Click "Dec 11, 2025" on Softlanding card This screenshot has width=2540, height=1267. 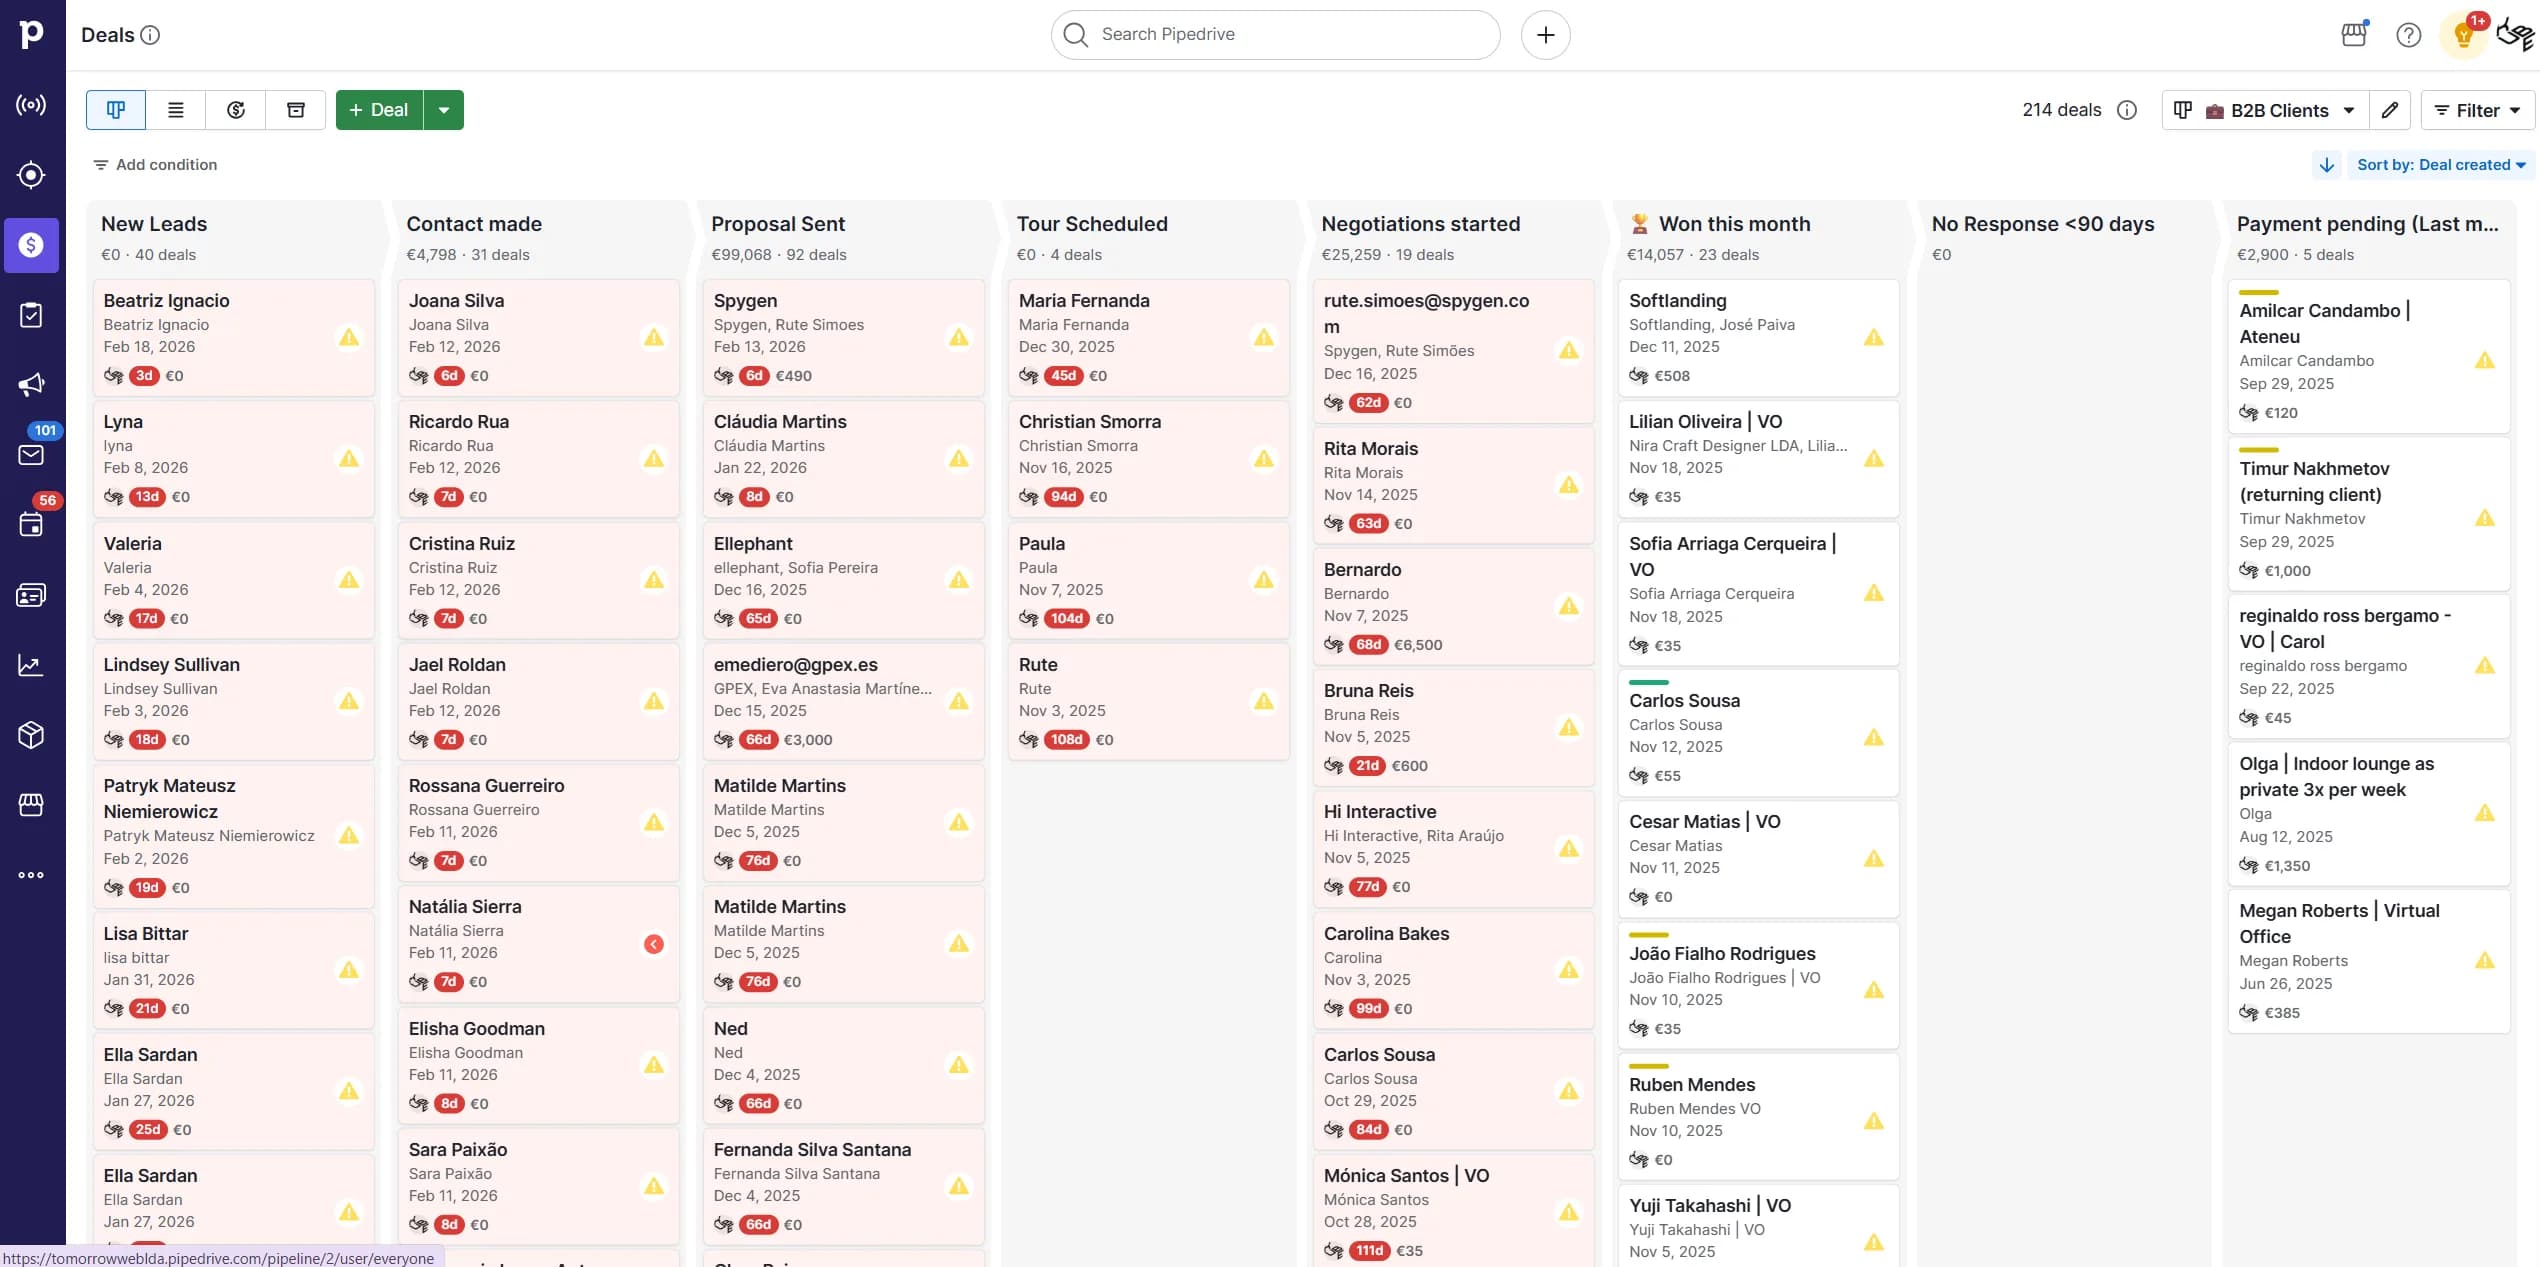pos(1674,347)
